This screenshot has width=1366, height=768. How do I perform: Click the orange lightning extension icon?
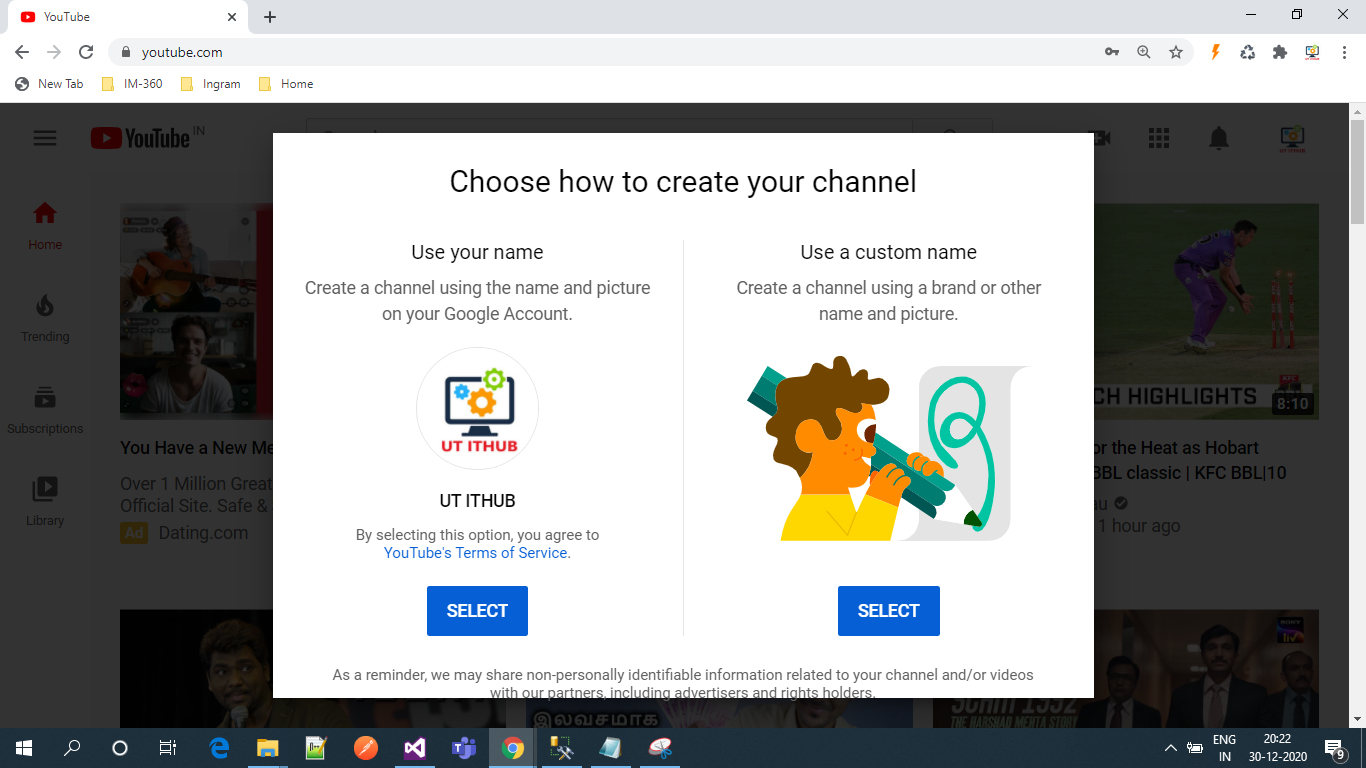[1216, 52]
